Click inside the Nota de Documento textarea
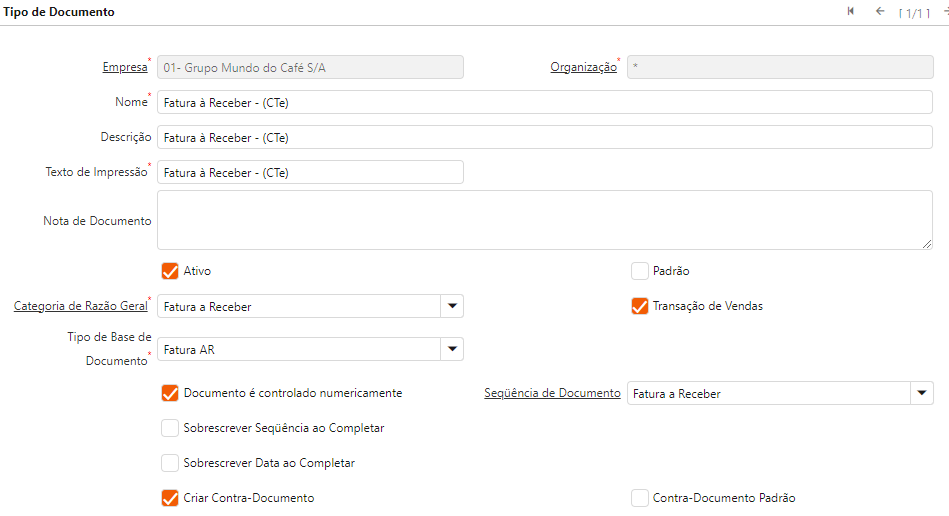949x516 pixels. coord(545,220)
